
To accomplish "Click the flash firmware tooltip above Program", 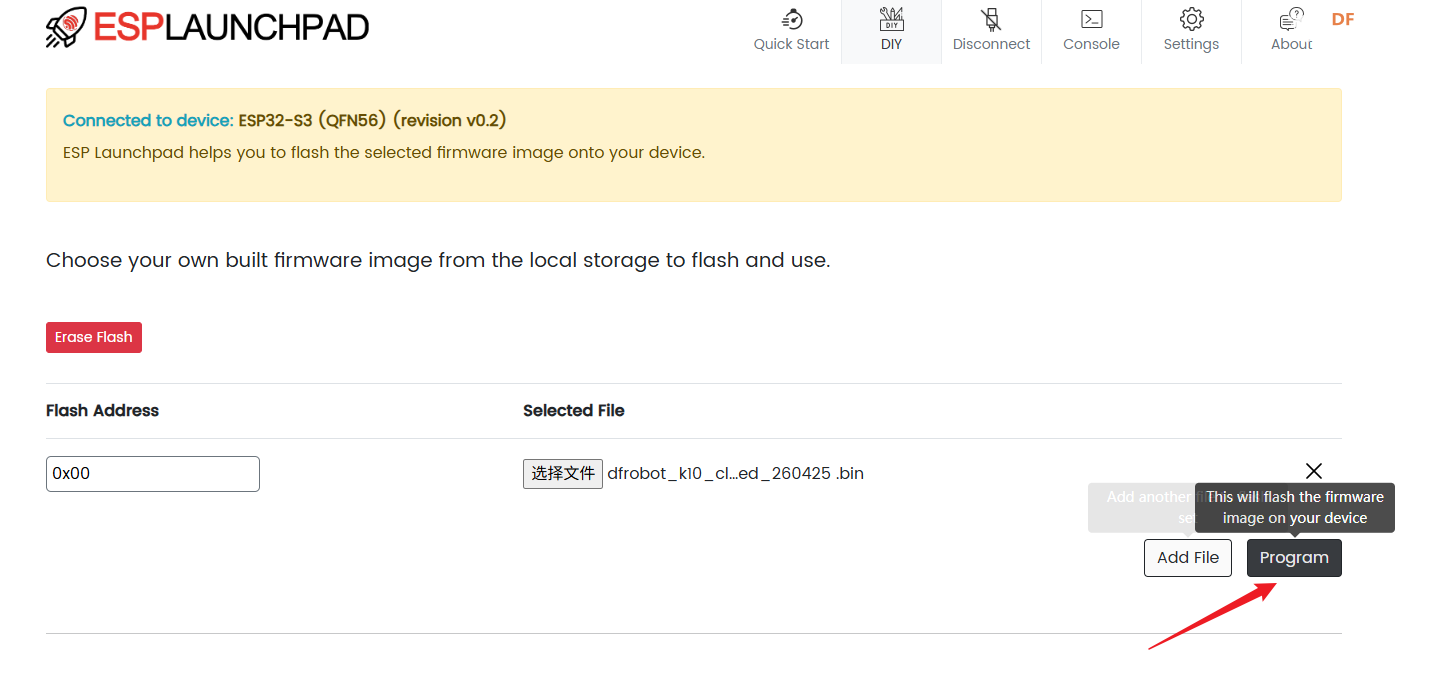I will [1295, 507].
